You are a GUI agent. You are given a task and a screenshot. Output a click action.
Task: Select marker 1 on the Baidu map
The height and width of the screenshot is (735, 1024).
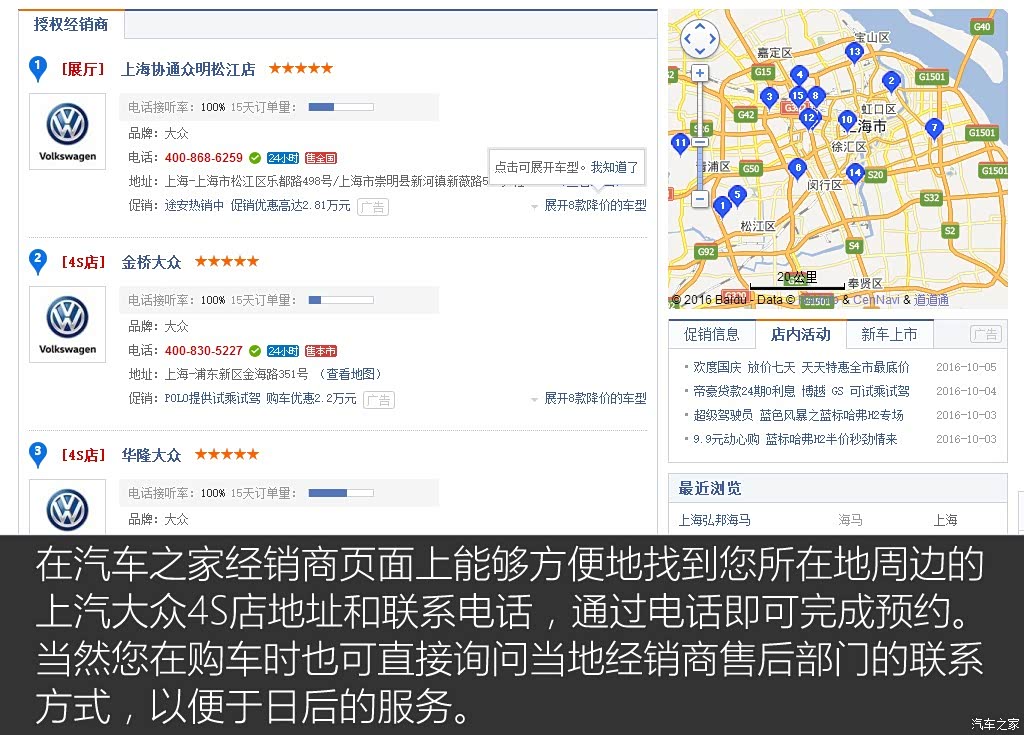pos(722,206)
